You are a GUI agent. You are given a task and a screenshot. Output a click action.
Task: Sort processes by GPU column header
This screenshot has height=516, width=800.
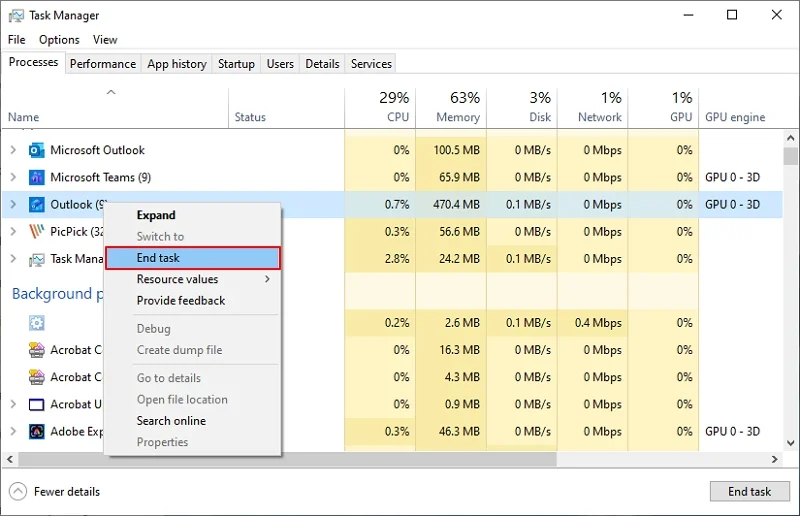click(663, 108)
